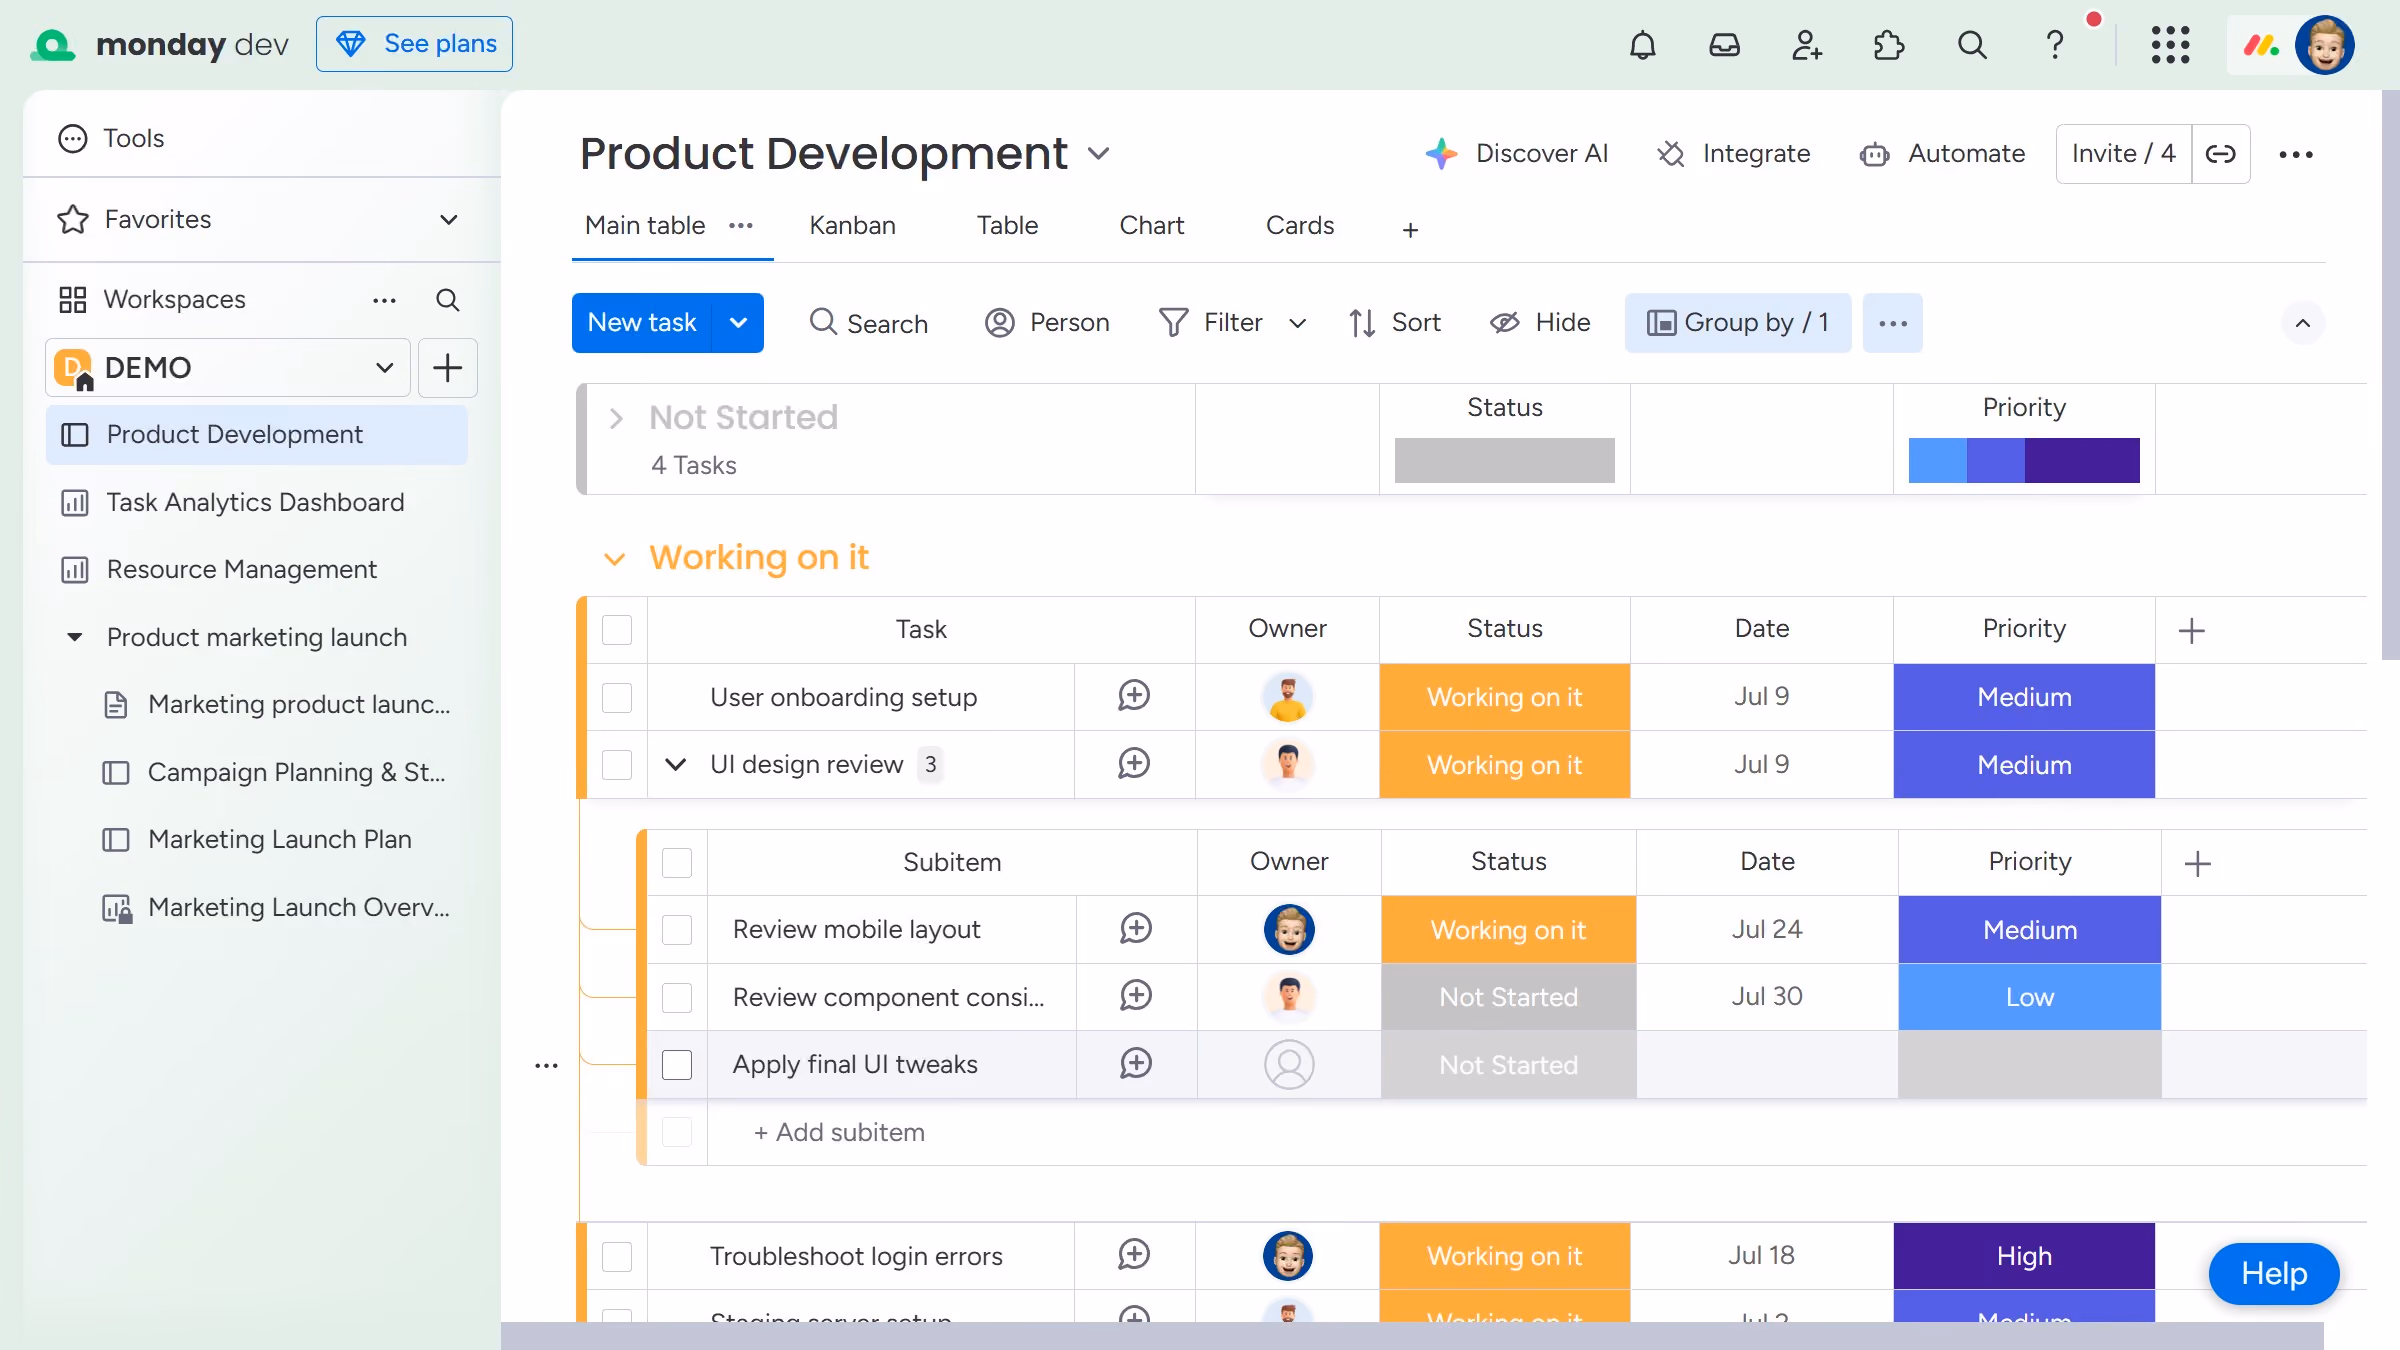Click High priority cell for Troubleshoot login errors
The image size is (2400, 1350).
pos(2024,1256)
